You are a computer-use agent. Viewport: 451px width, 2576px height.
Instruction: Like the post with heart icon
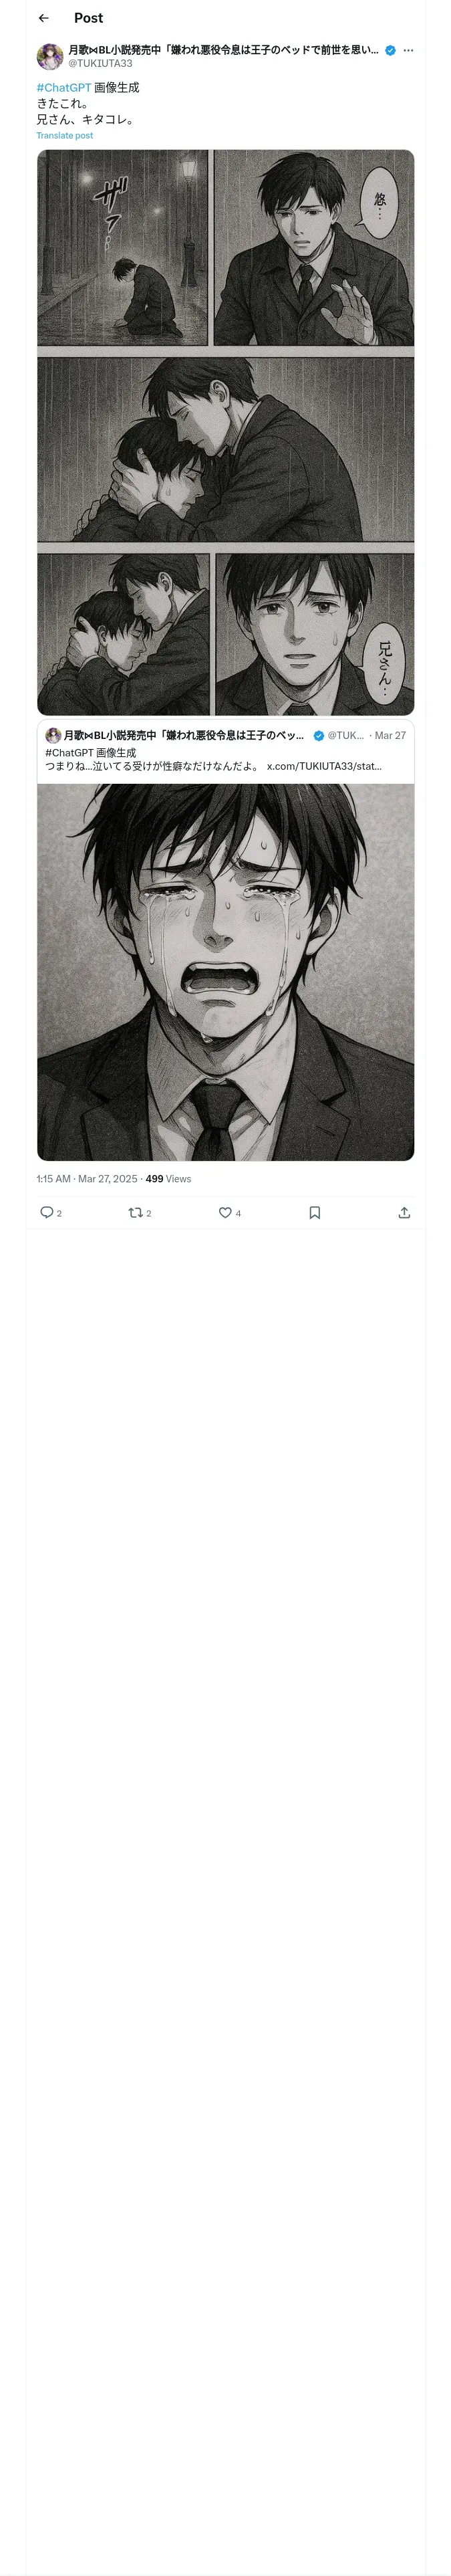[225, 1212]
